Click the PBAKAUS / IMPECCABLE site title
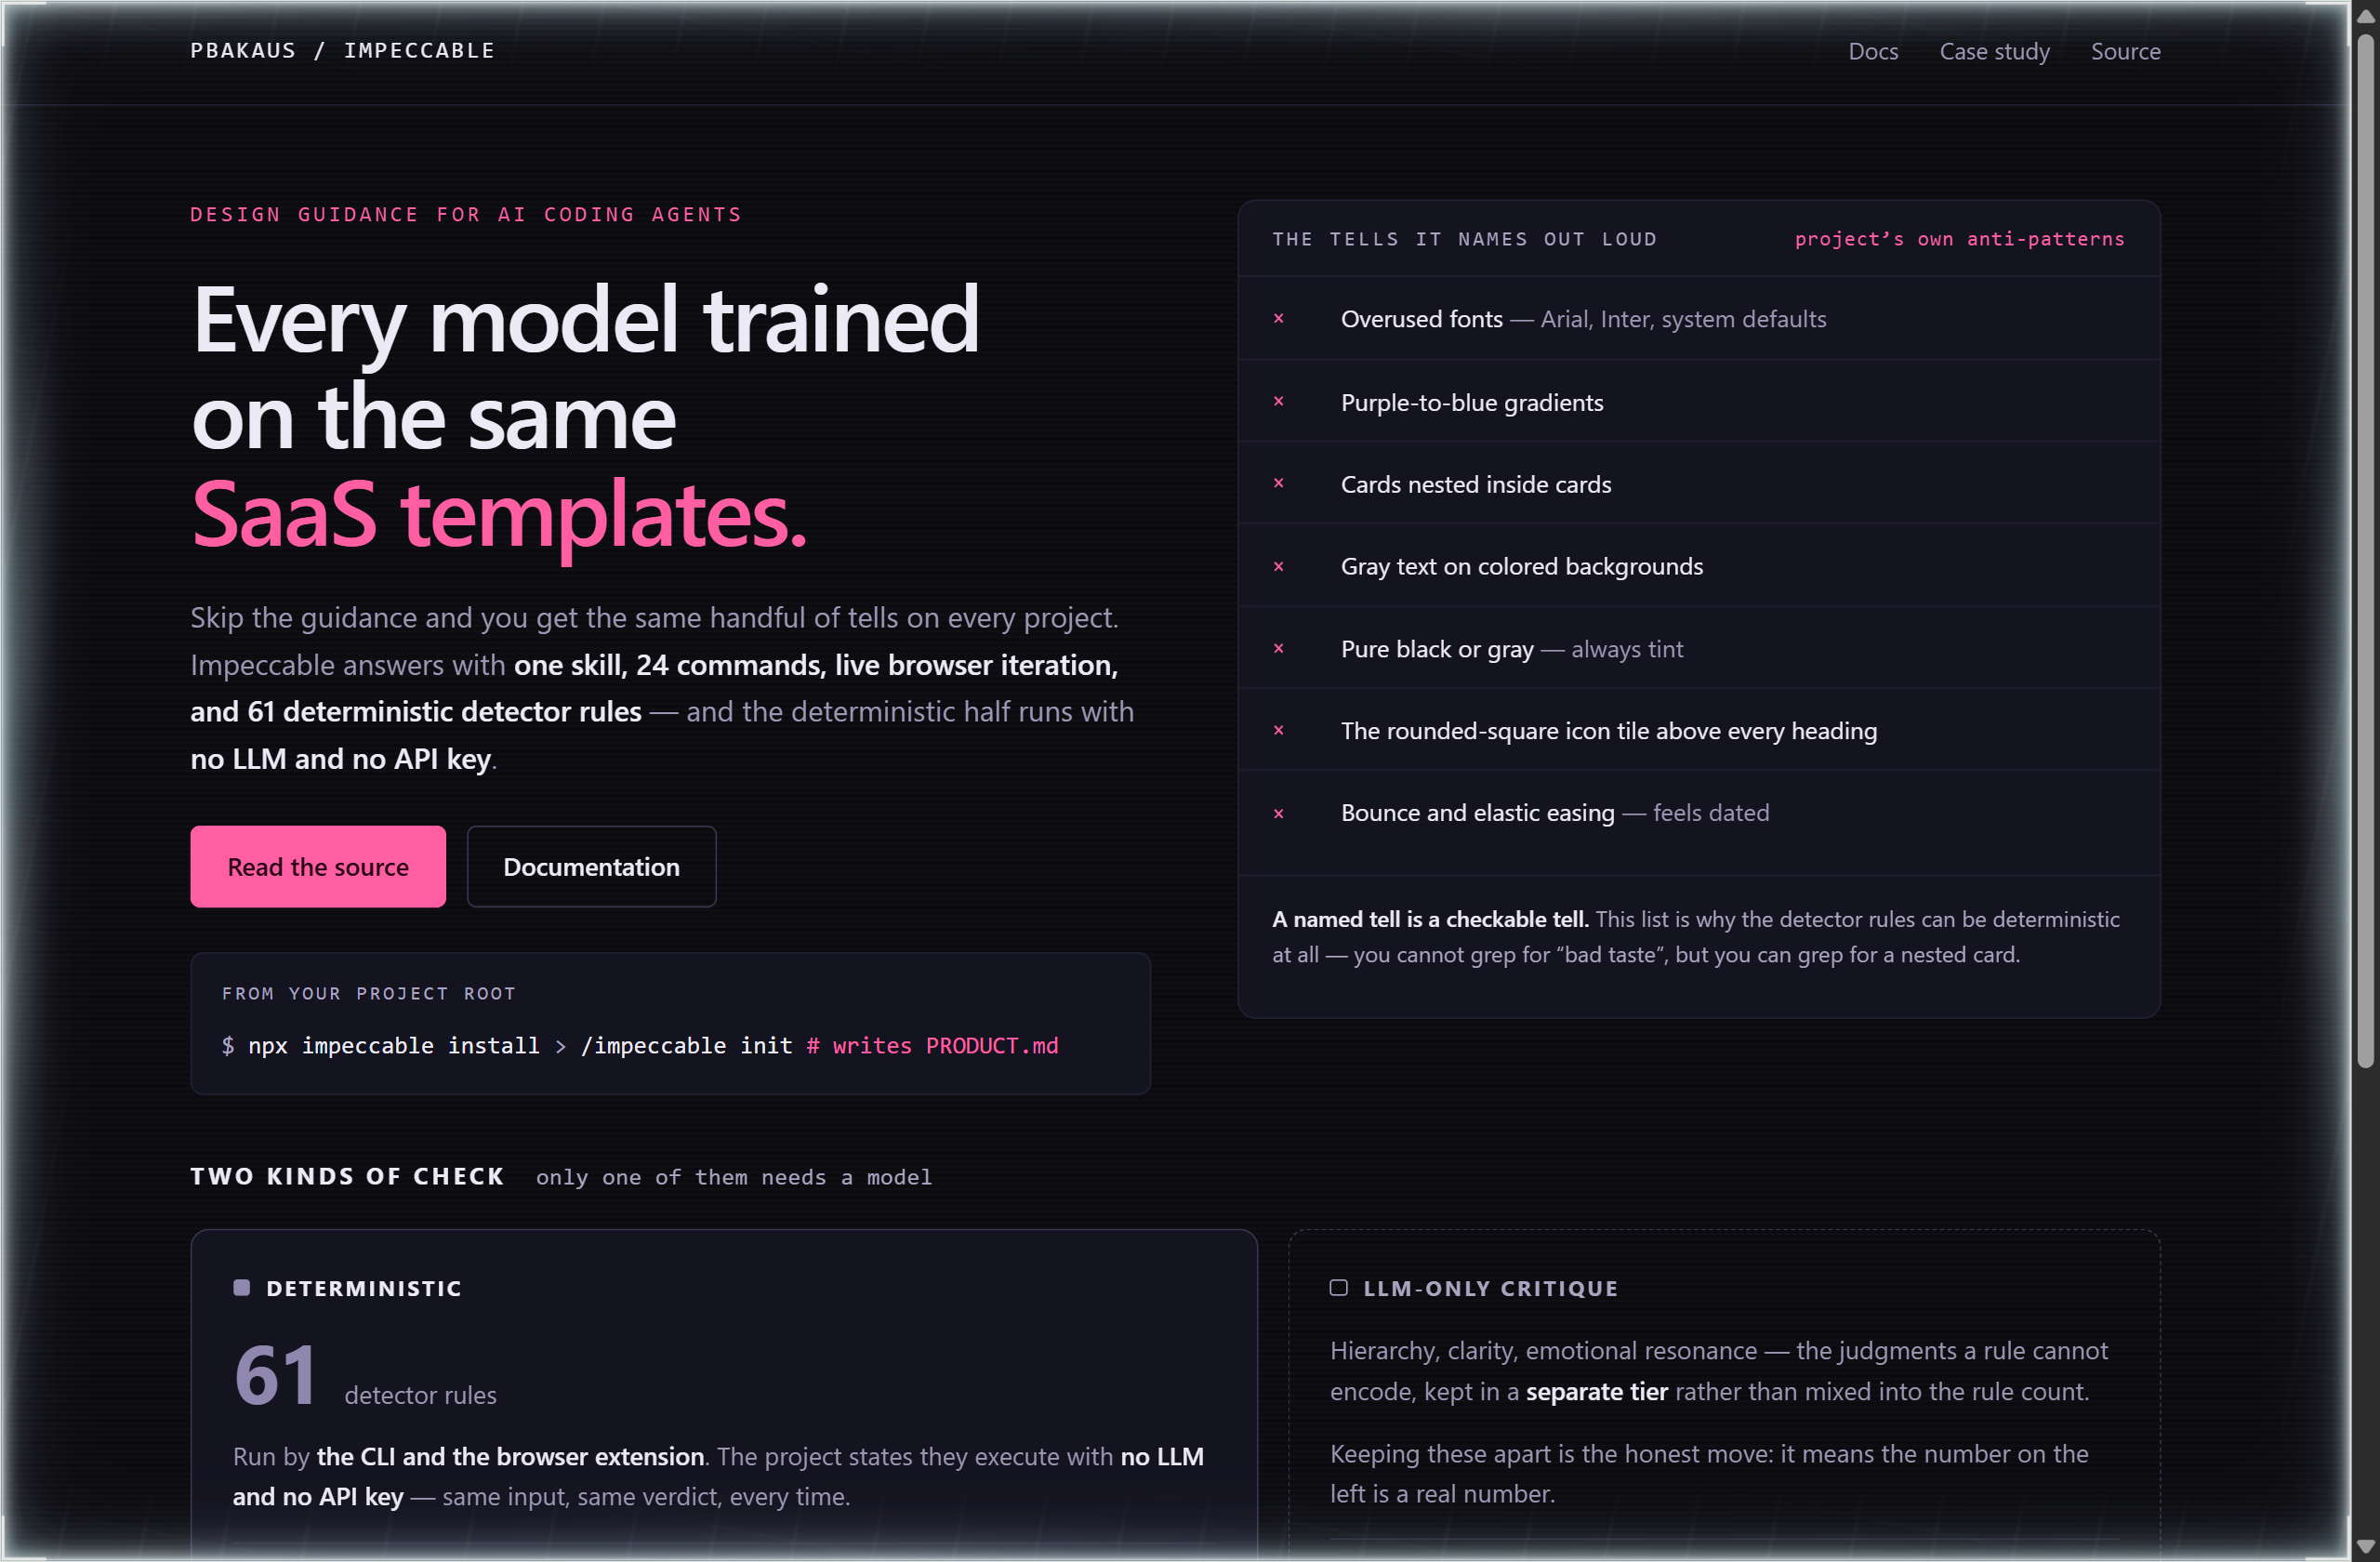Viewport: 2380px width, 1562px height. coord(343,50)
